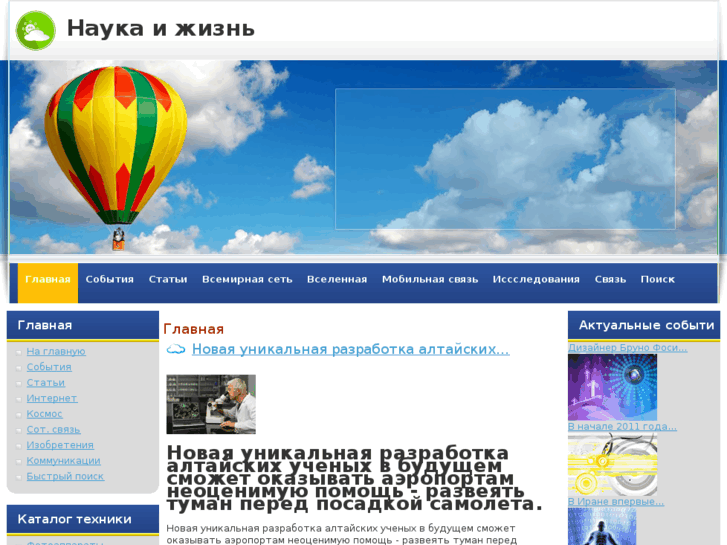Select Всемирная сеть menu item
727x545 pixels.
tap(247, 280)
